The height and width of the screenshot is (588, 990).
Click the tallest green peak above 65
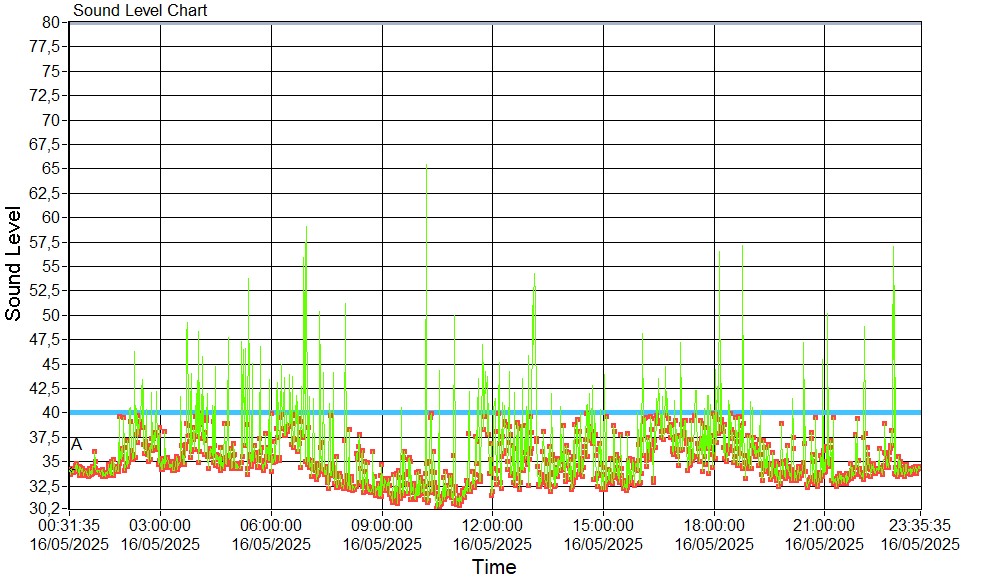(x=427, y=168)
